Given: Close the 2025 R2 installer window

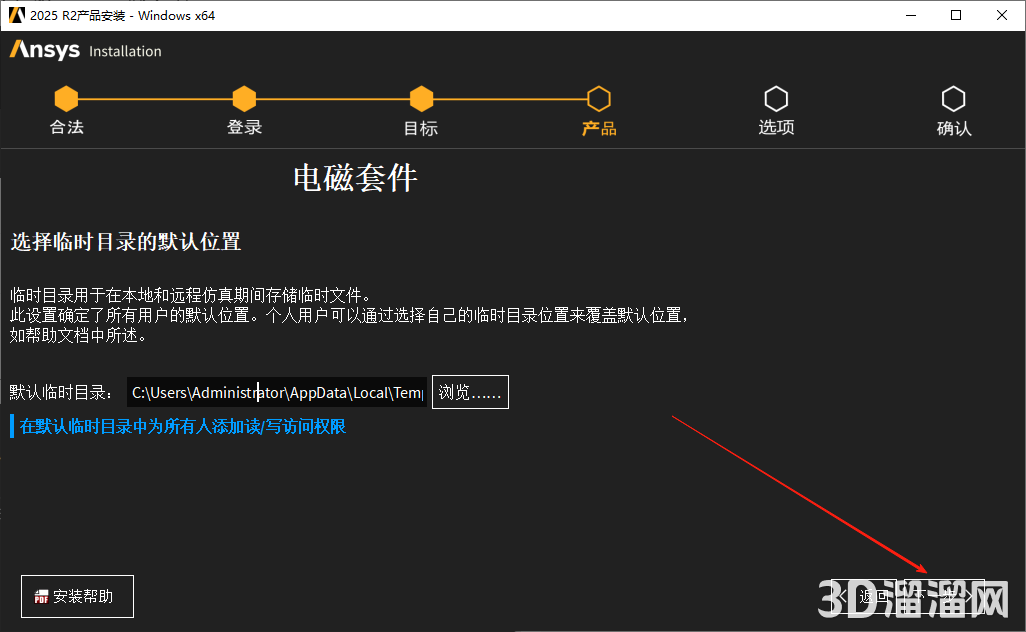Looking at the screenshot, I should [x=1002, y=15].
